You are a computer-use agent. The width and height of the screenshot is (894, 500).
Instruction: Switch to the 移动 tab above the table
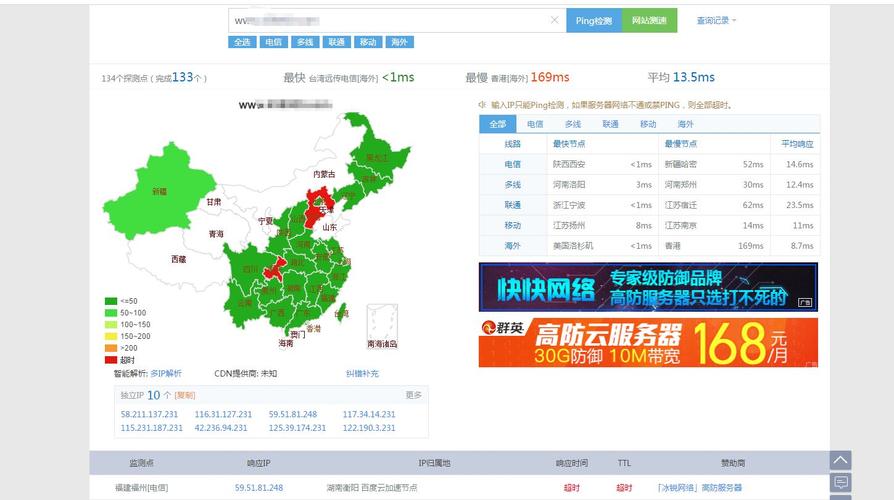(x=648, y=124)
